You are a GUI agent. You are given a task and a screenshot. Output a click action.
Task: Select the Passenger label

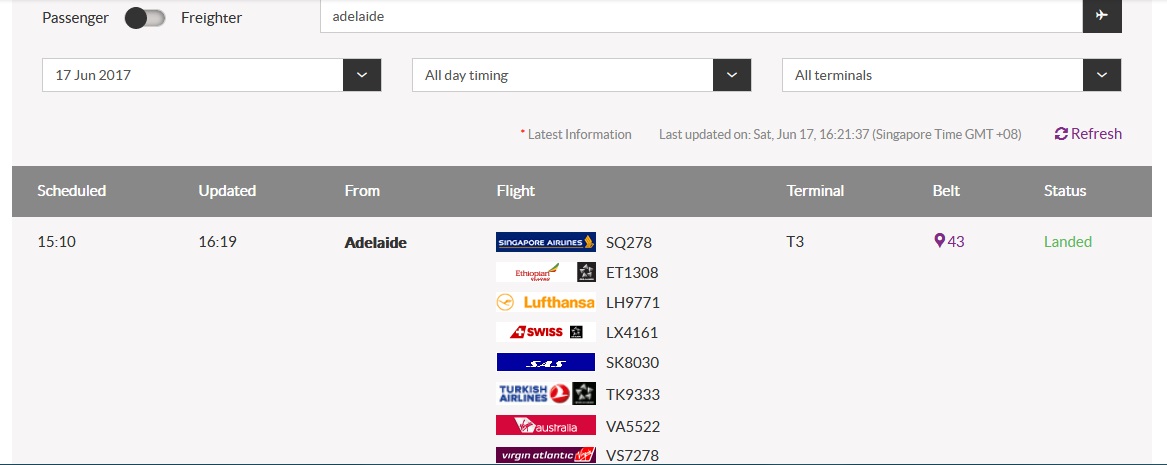[75, 18]
